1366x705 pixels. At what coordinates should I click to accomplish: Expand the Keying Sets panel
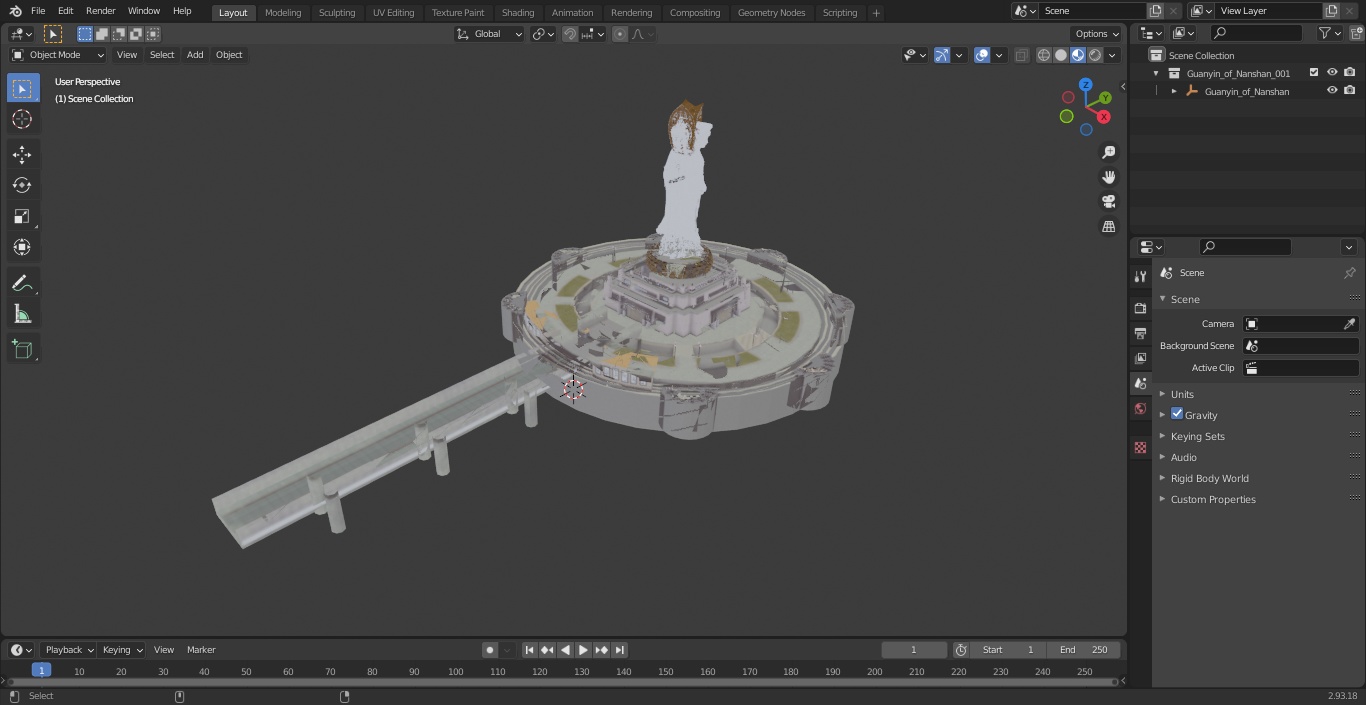[1197, 436]
